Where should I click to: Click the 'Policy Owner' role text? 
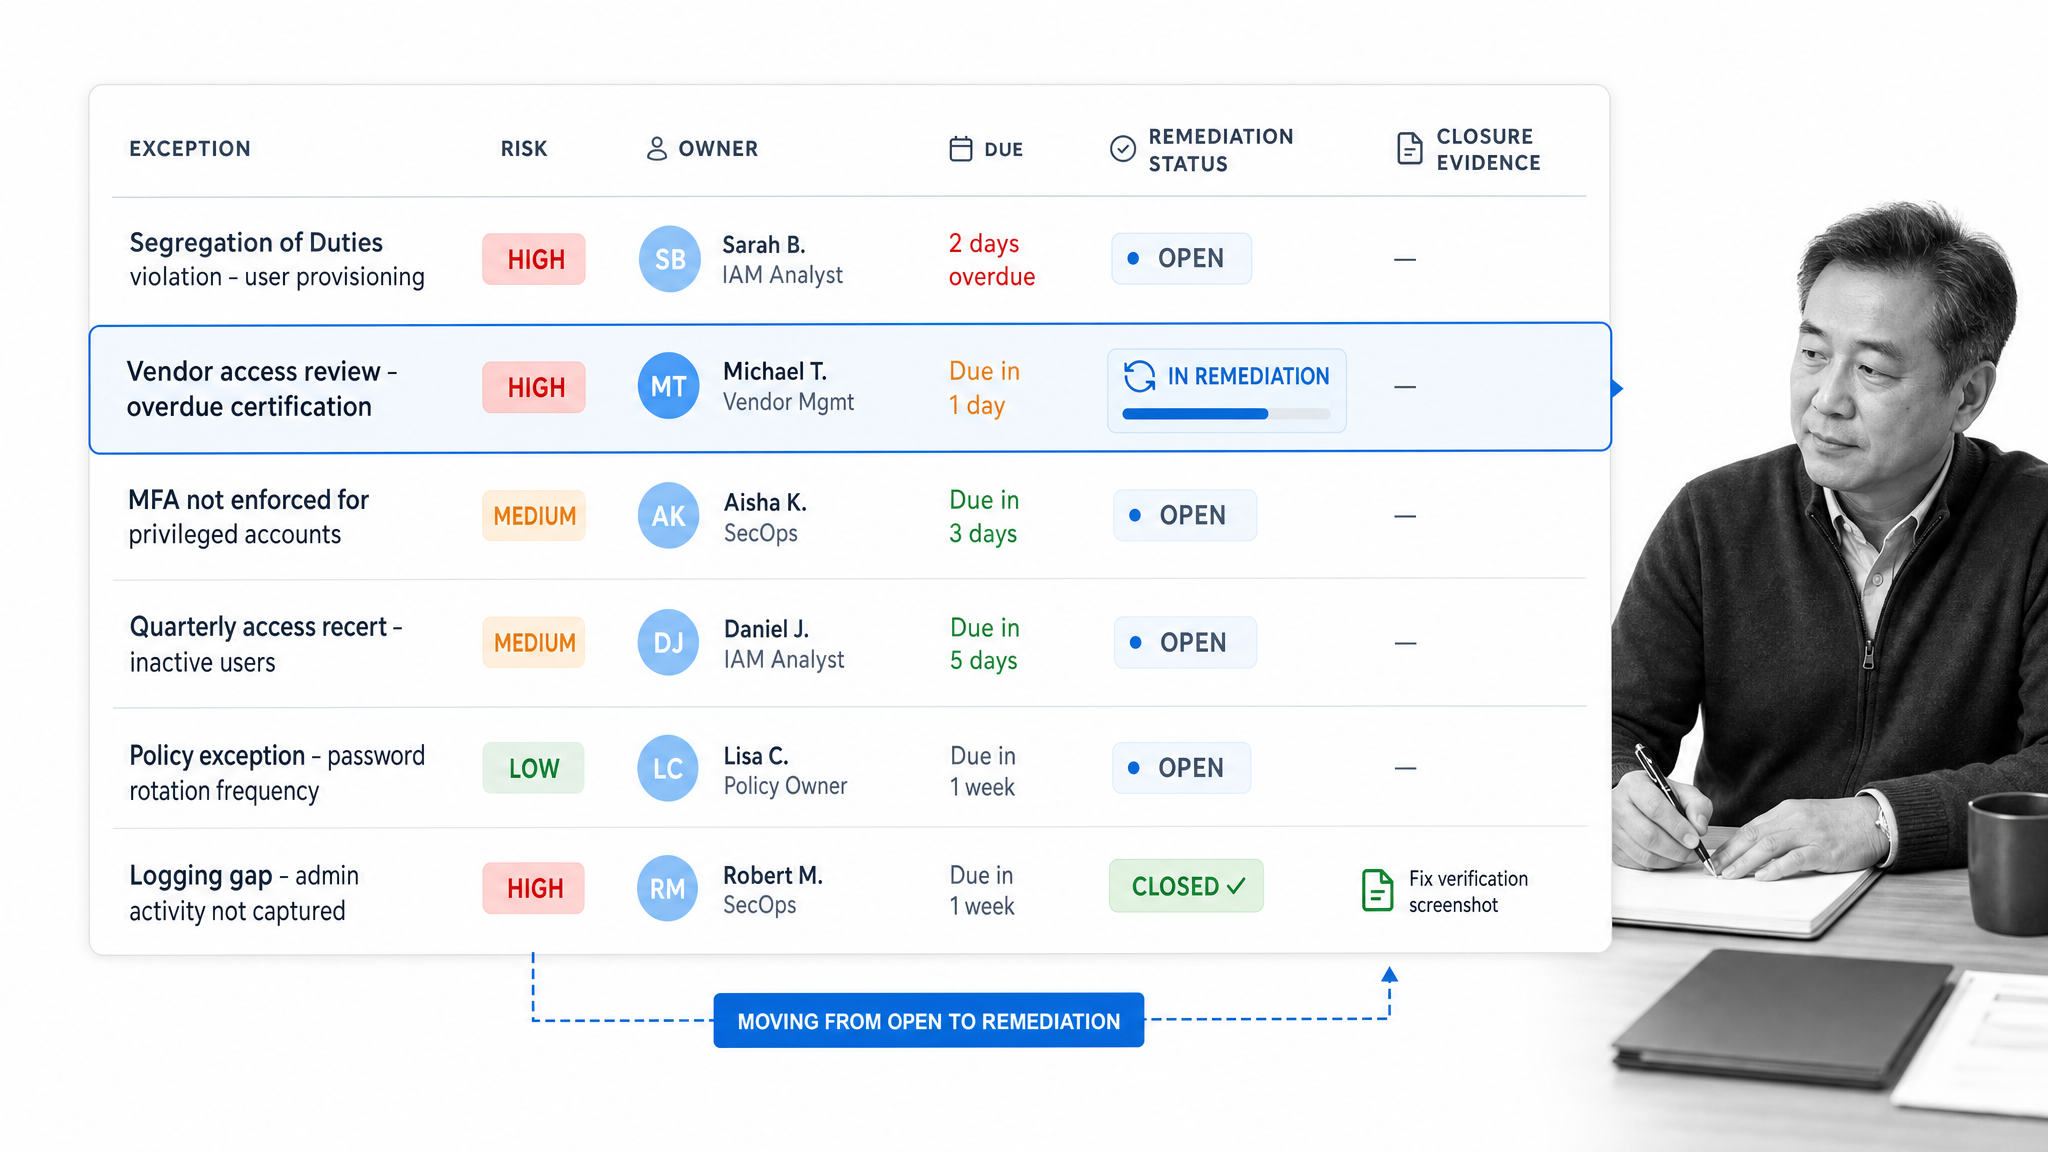tap(785, 786)
